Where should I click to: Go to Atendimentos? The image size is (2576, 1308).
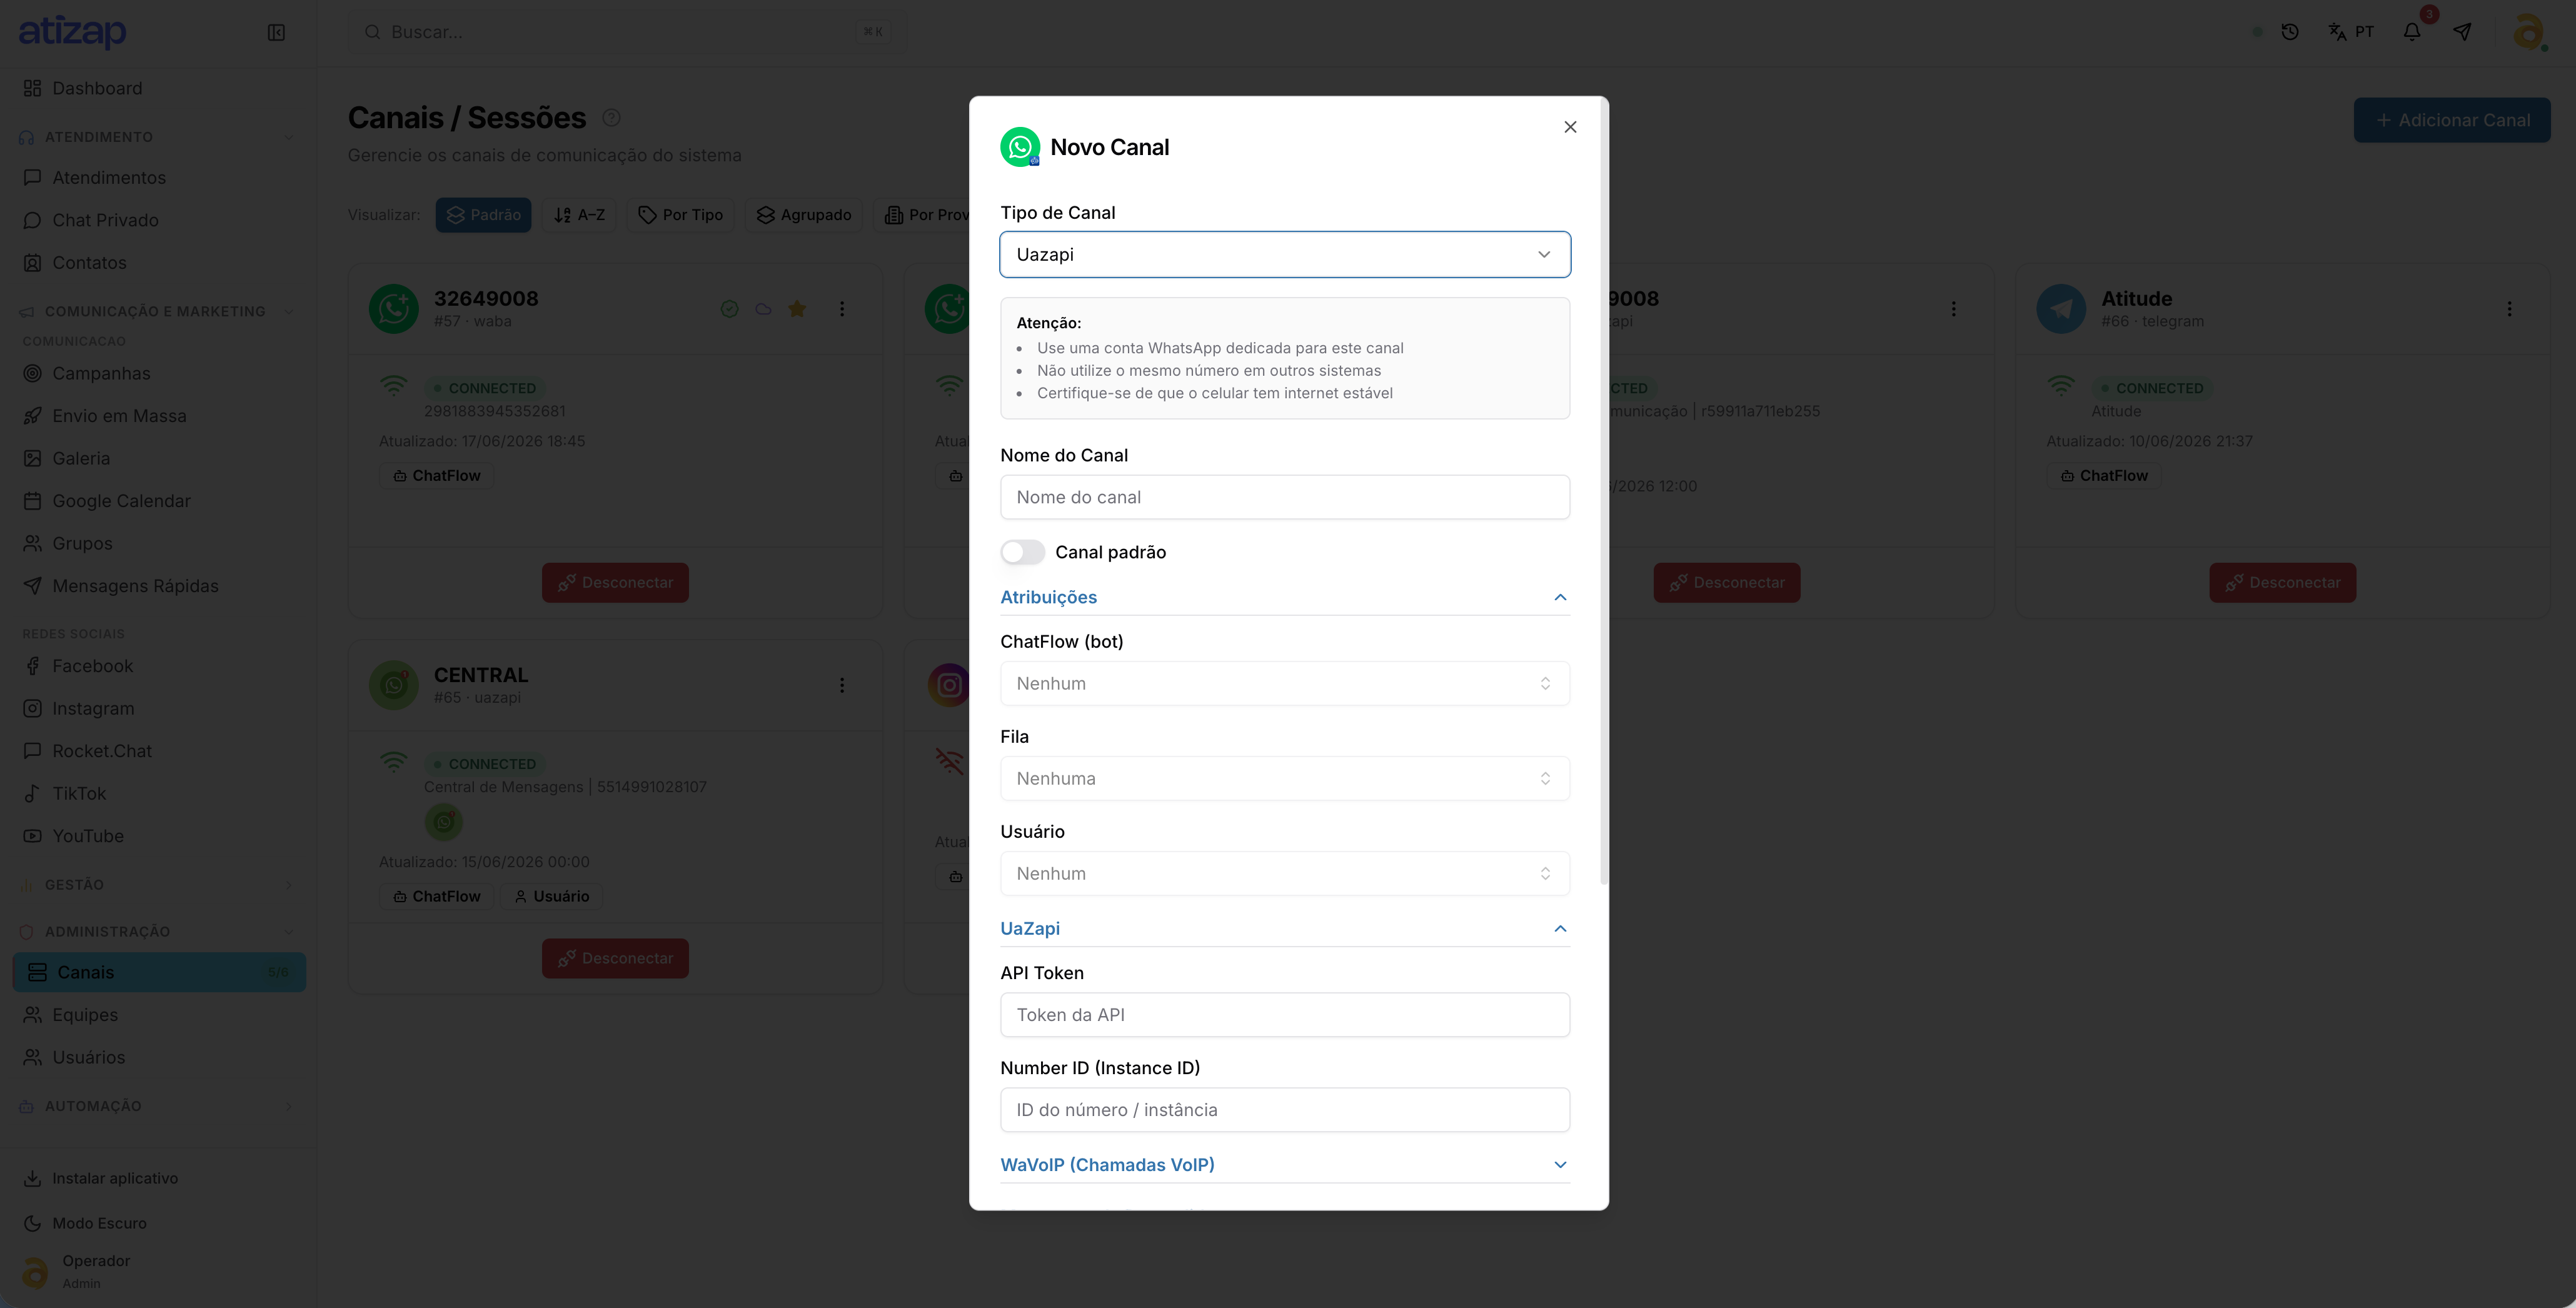[159, 177]
